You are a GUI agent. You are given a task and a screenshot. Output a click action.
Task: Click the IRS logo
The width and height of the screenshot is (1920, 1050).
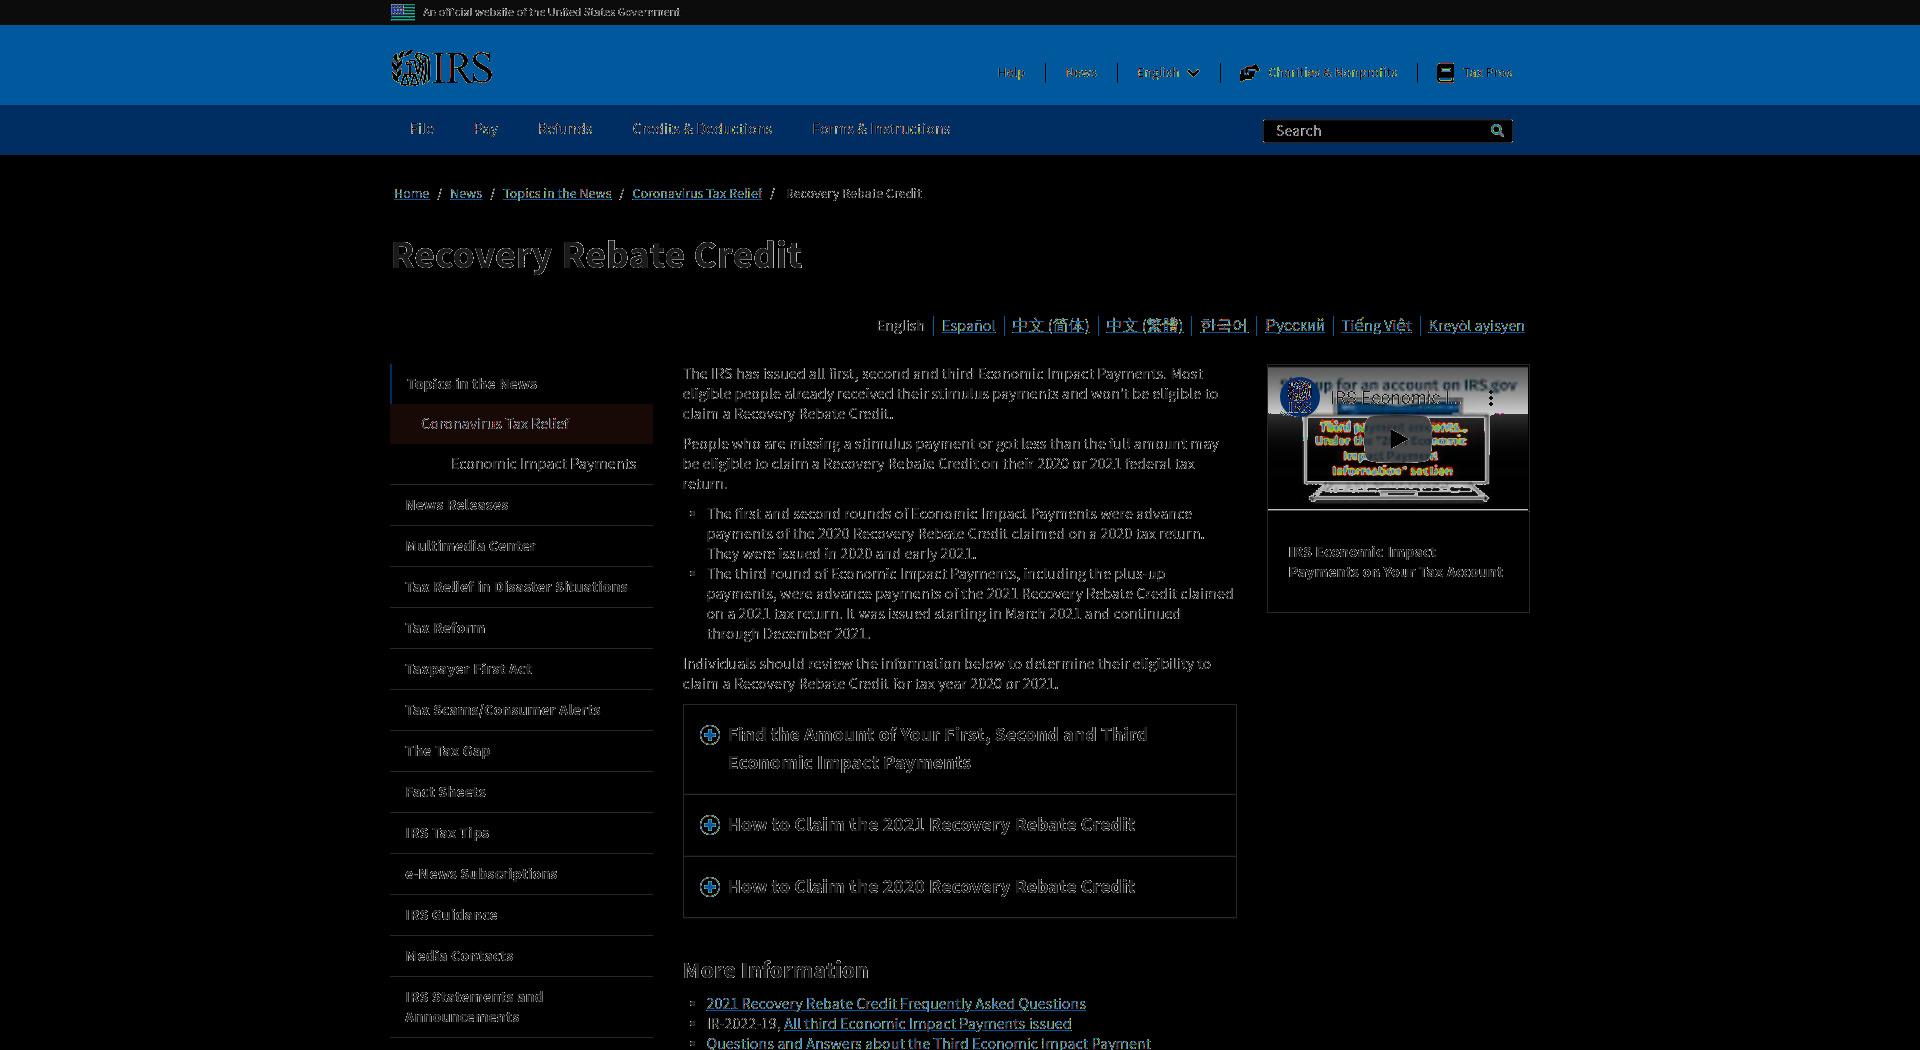[x=441, y=68]
